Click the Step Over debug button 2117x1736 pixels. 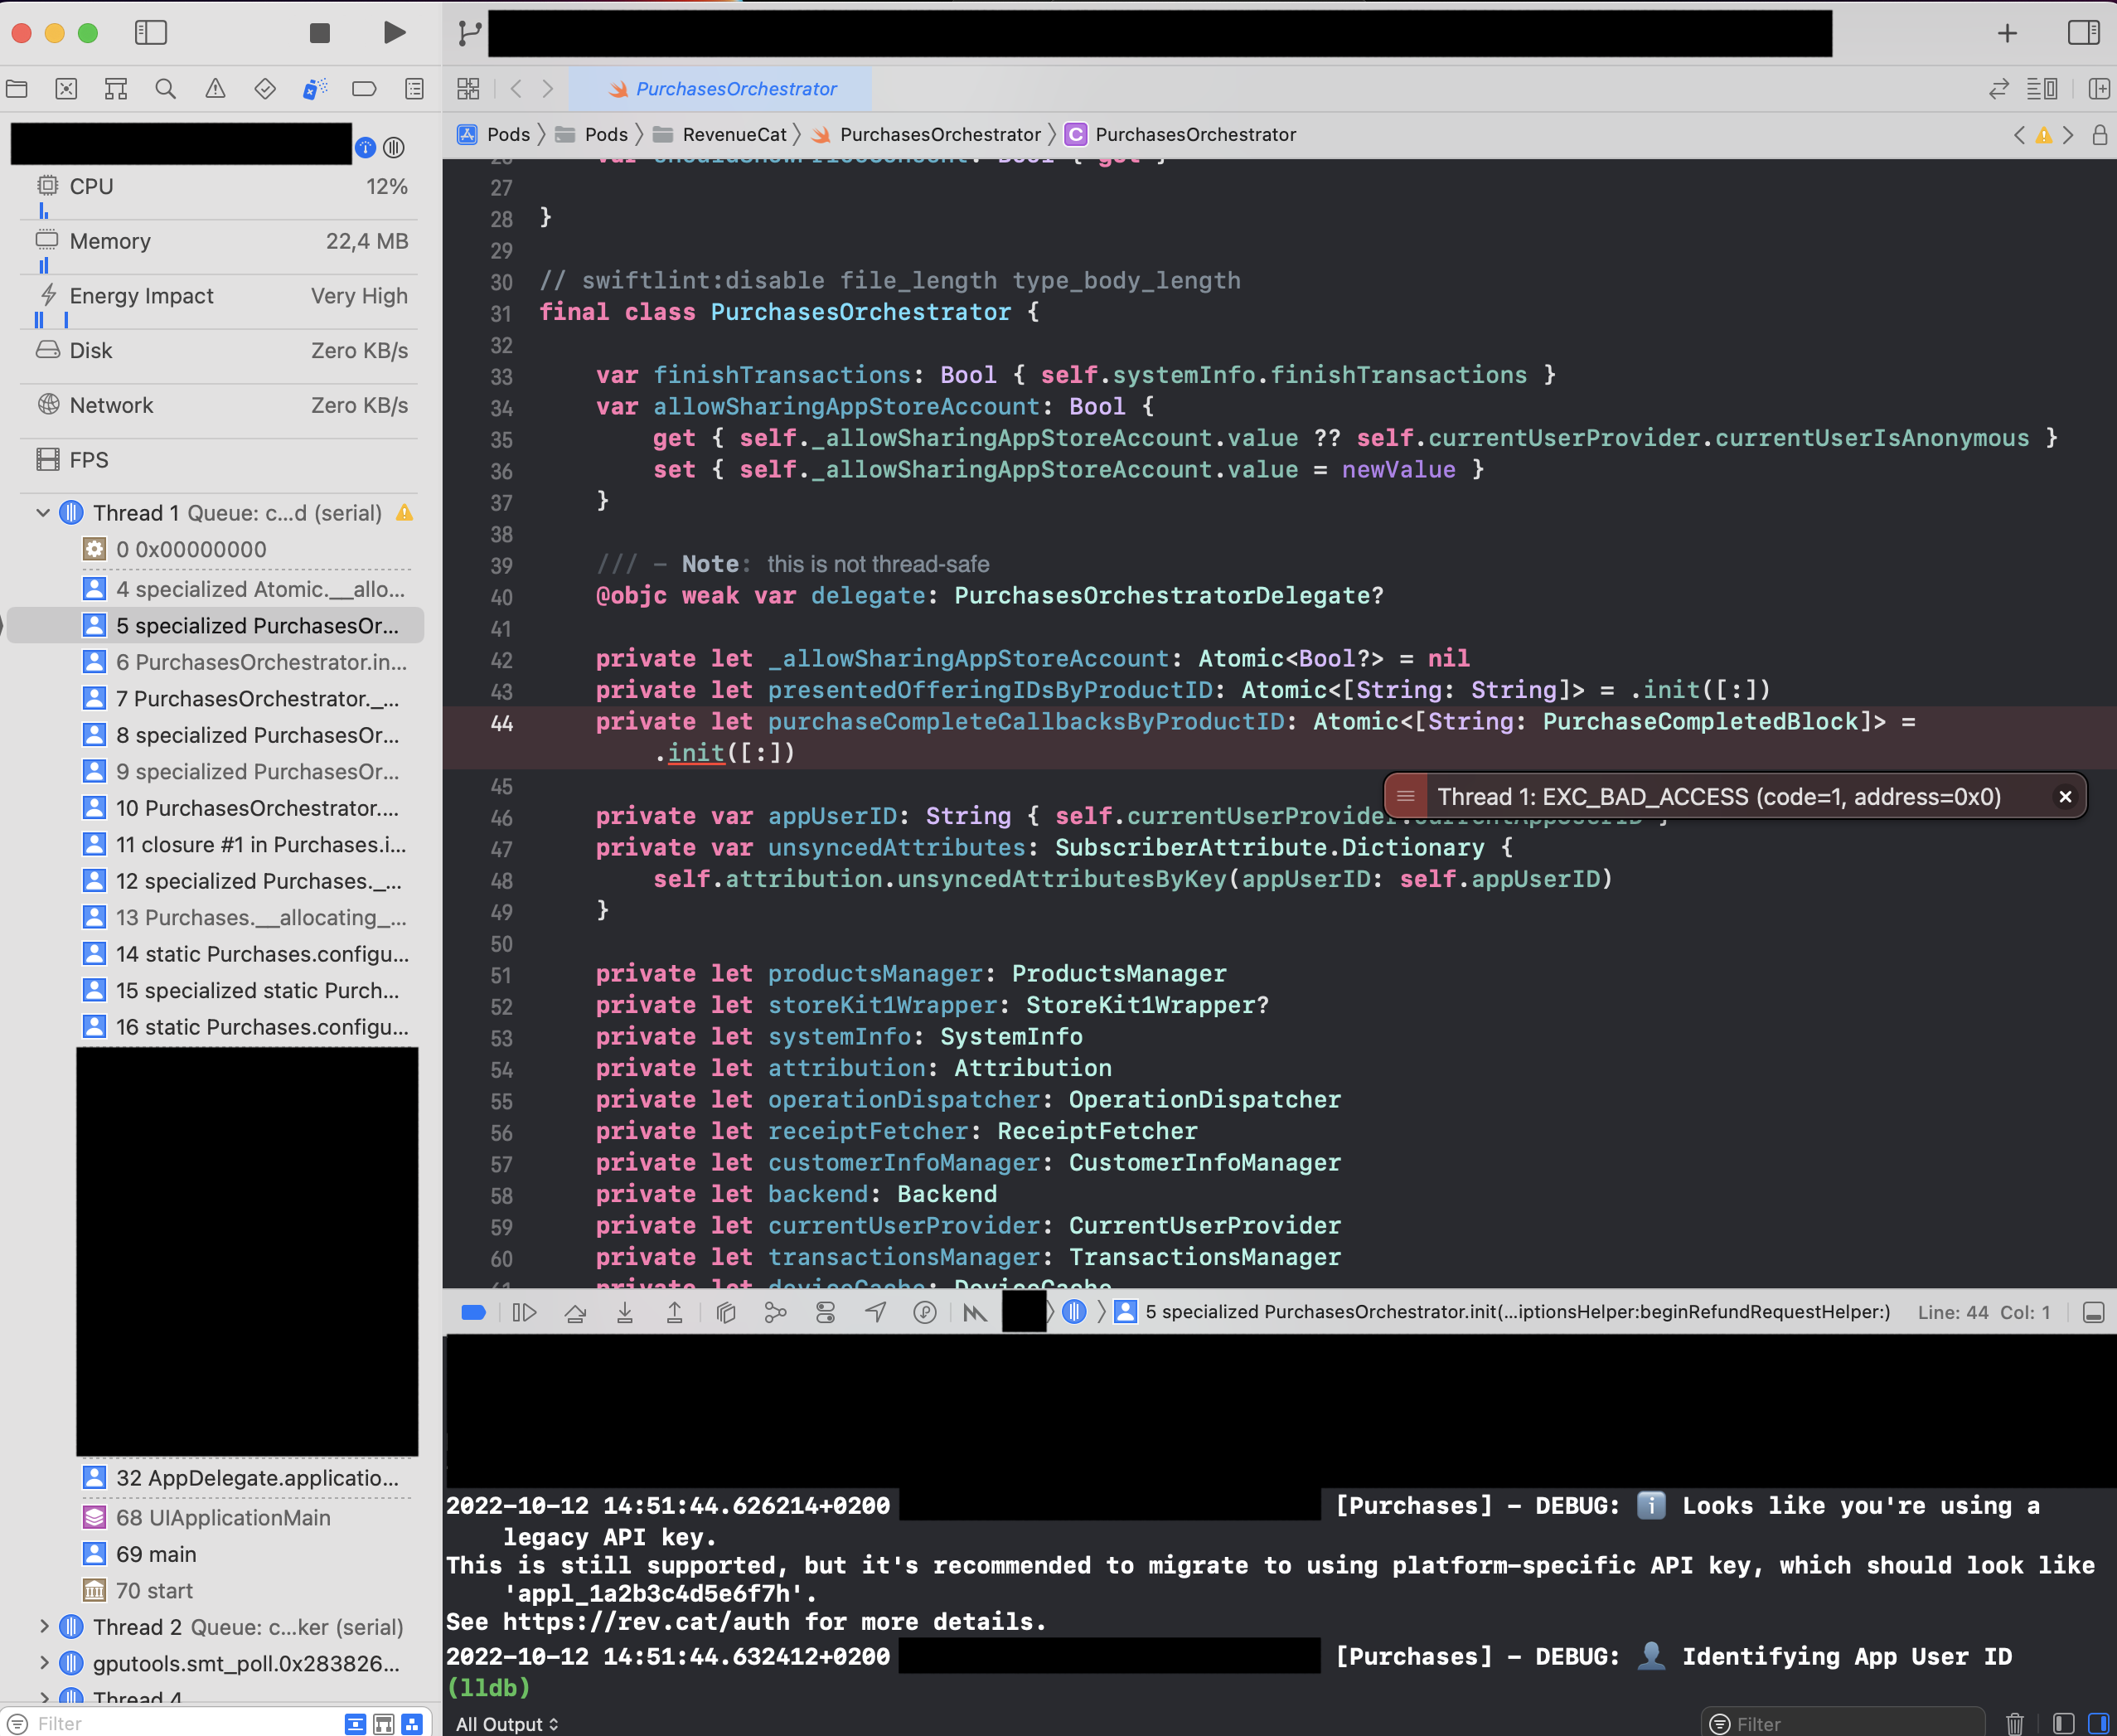(x=575, y=1312)
